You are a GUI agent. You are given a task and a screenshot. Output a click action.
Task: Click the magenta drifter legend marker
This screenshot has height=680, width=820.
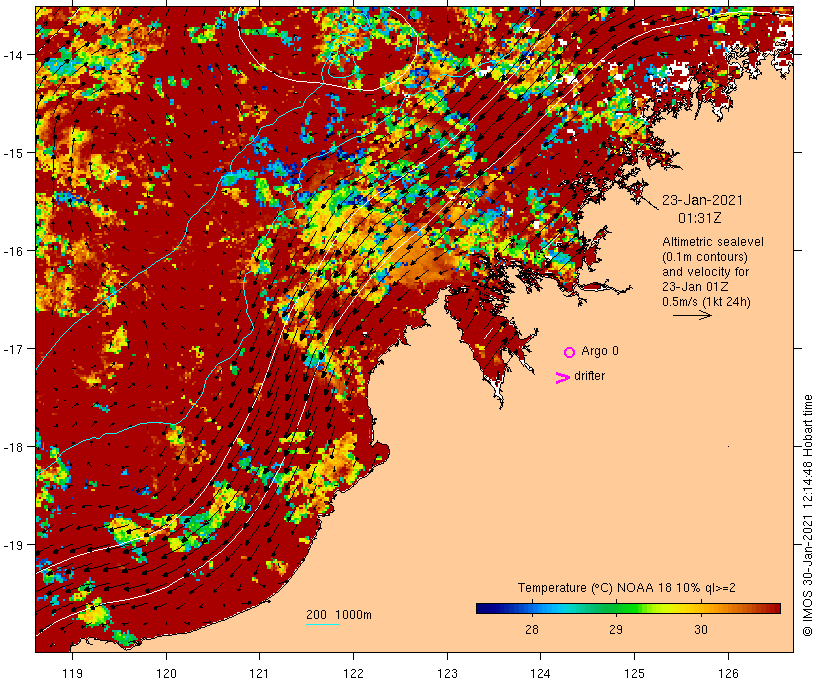pyautogui.click(x=563, y=378)
